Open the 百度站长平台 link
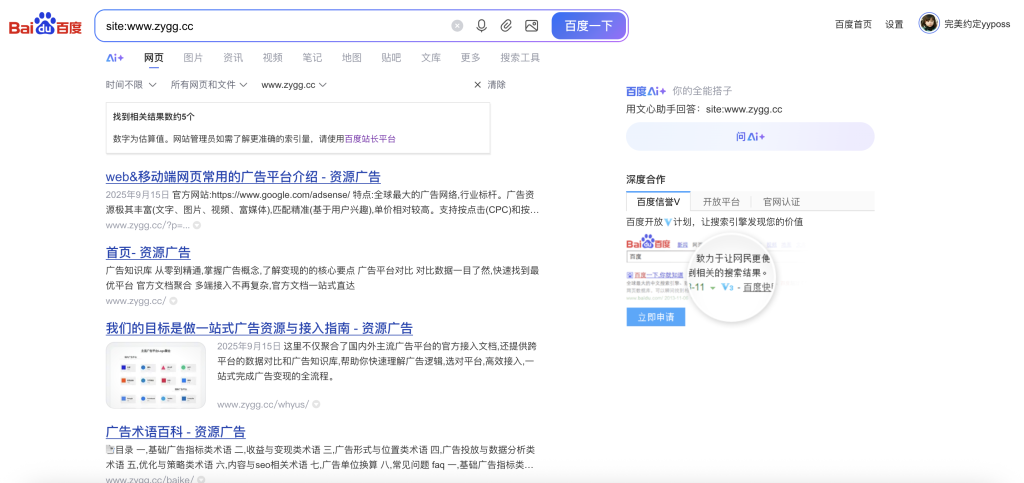Image resolution: width=1024 pixels, height=483 pixels. (x=370, y=139)
